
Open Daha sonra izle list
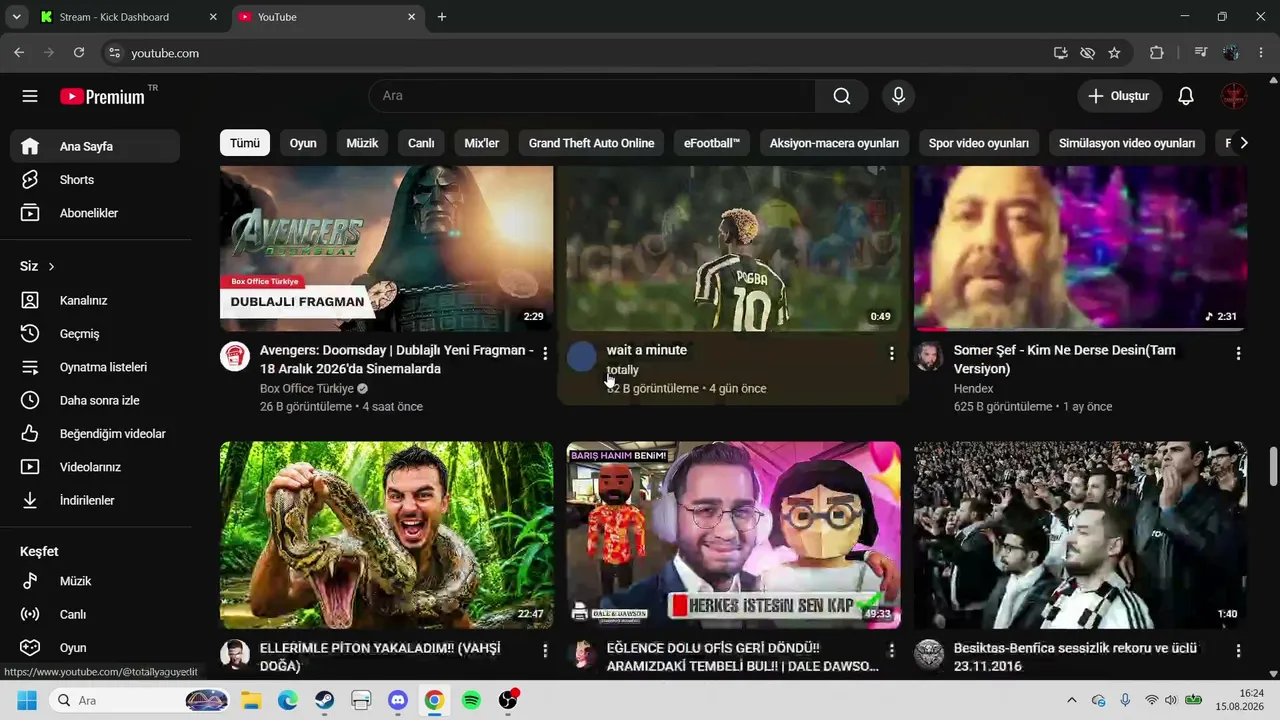point(96,400)
